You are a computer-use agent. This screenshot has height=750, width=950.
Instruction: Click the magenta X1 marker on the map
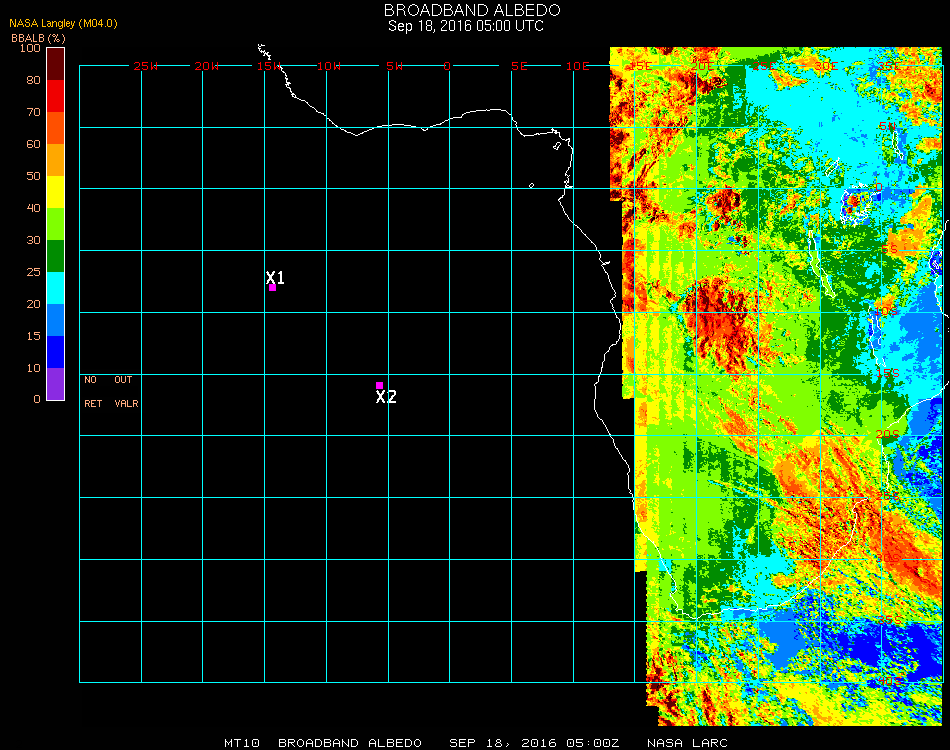click(272, 287)
